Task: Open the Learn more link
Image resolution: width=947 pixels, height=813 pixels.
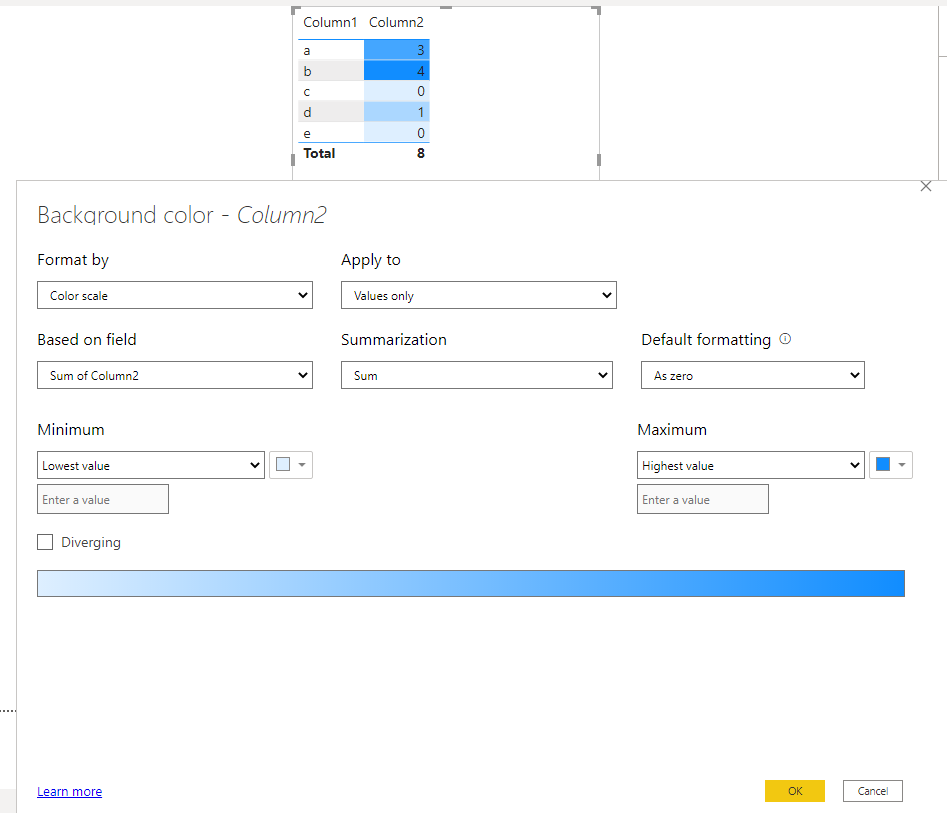Action: point(69,791)
